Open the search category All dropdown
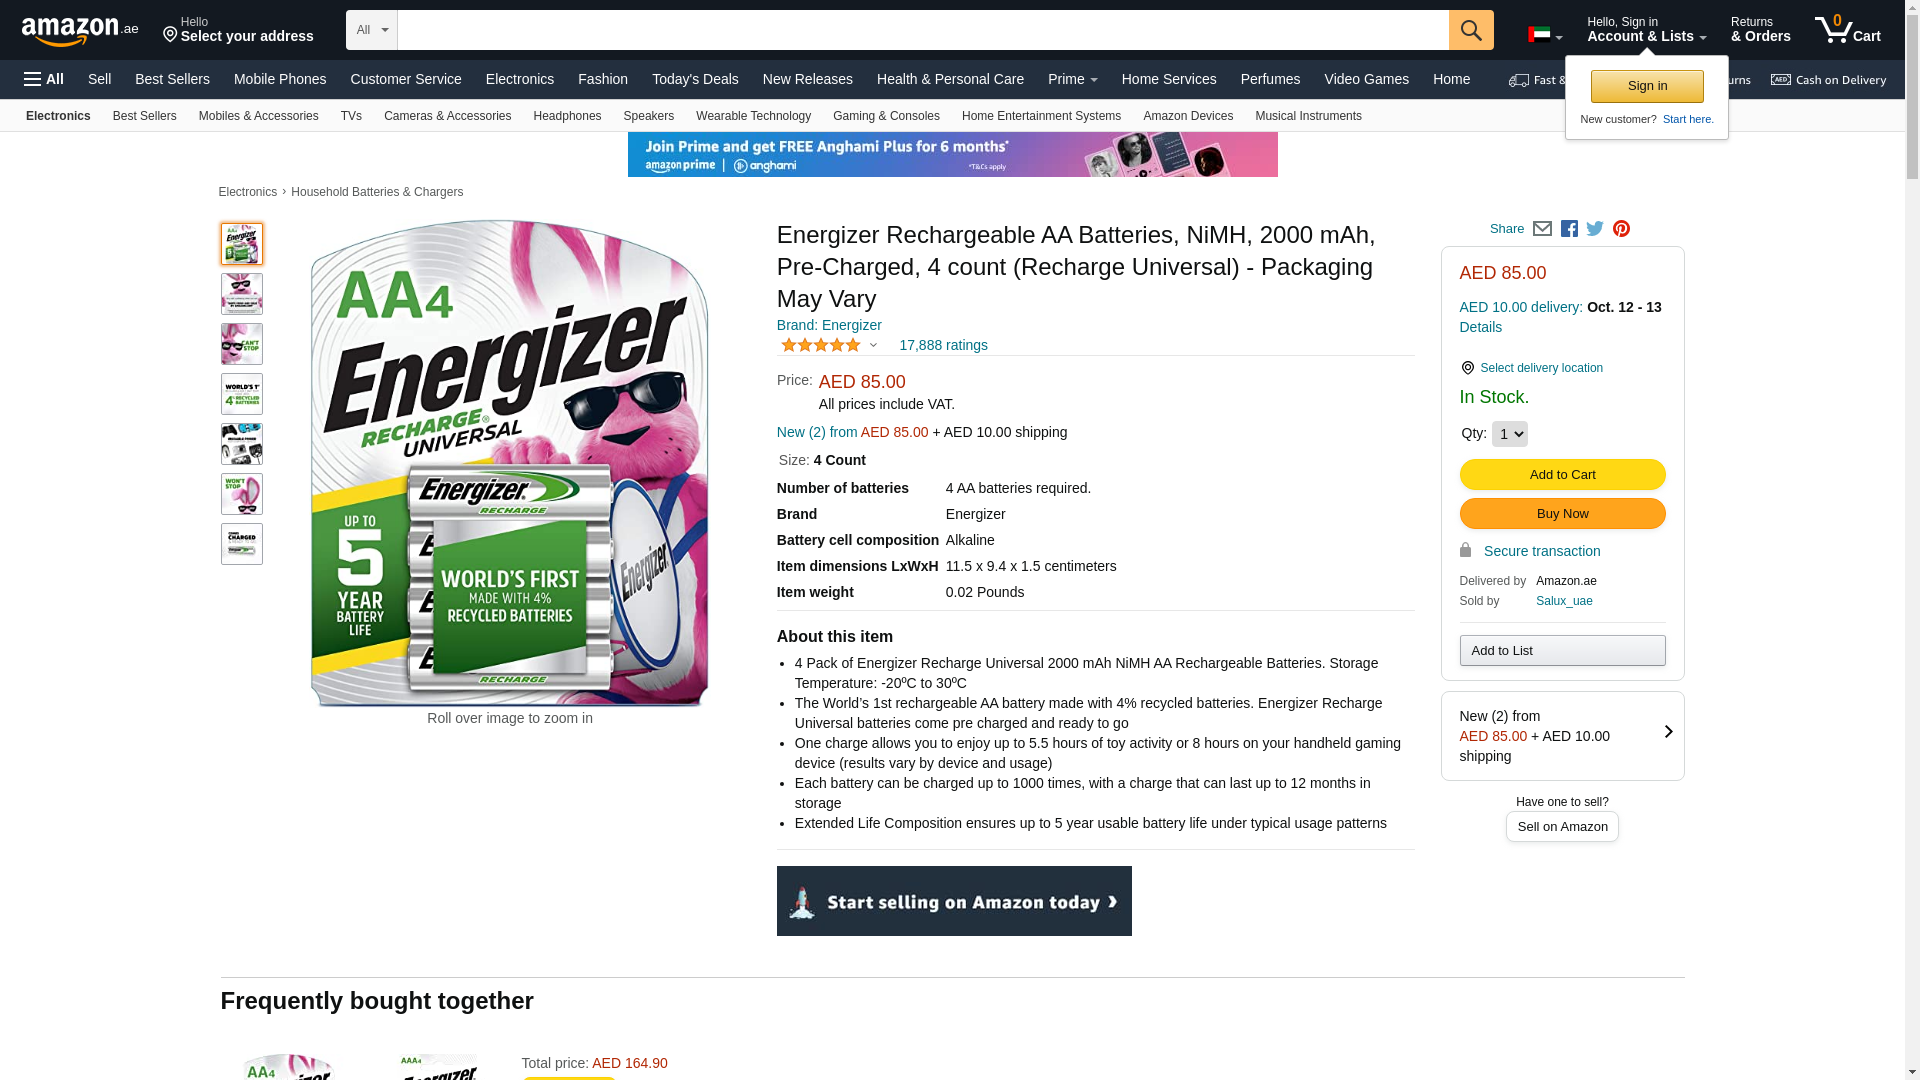Viewport: 1920px width, 1080px height. click(x=372, y=30)
